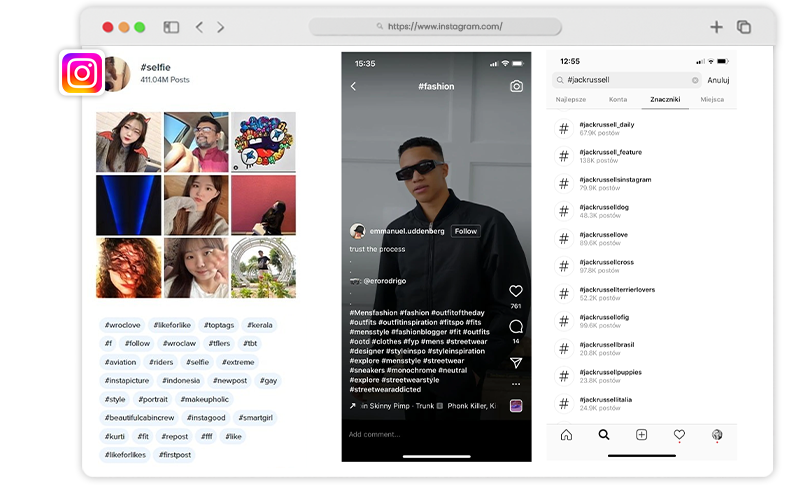
Task: Tap Anuluj to cancel search
Action: [x=718, y=80]
